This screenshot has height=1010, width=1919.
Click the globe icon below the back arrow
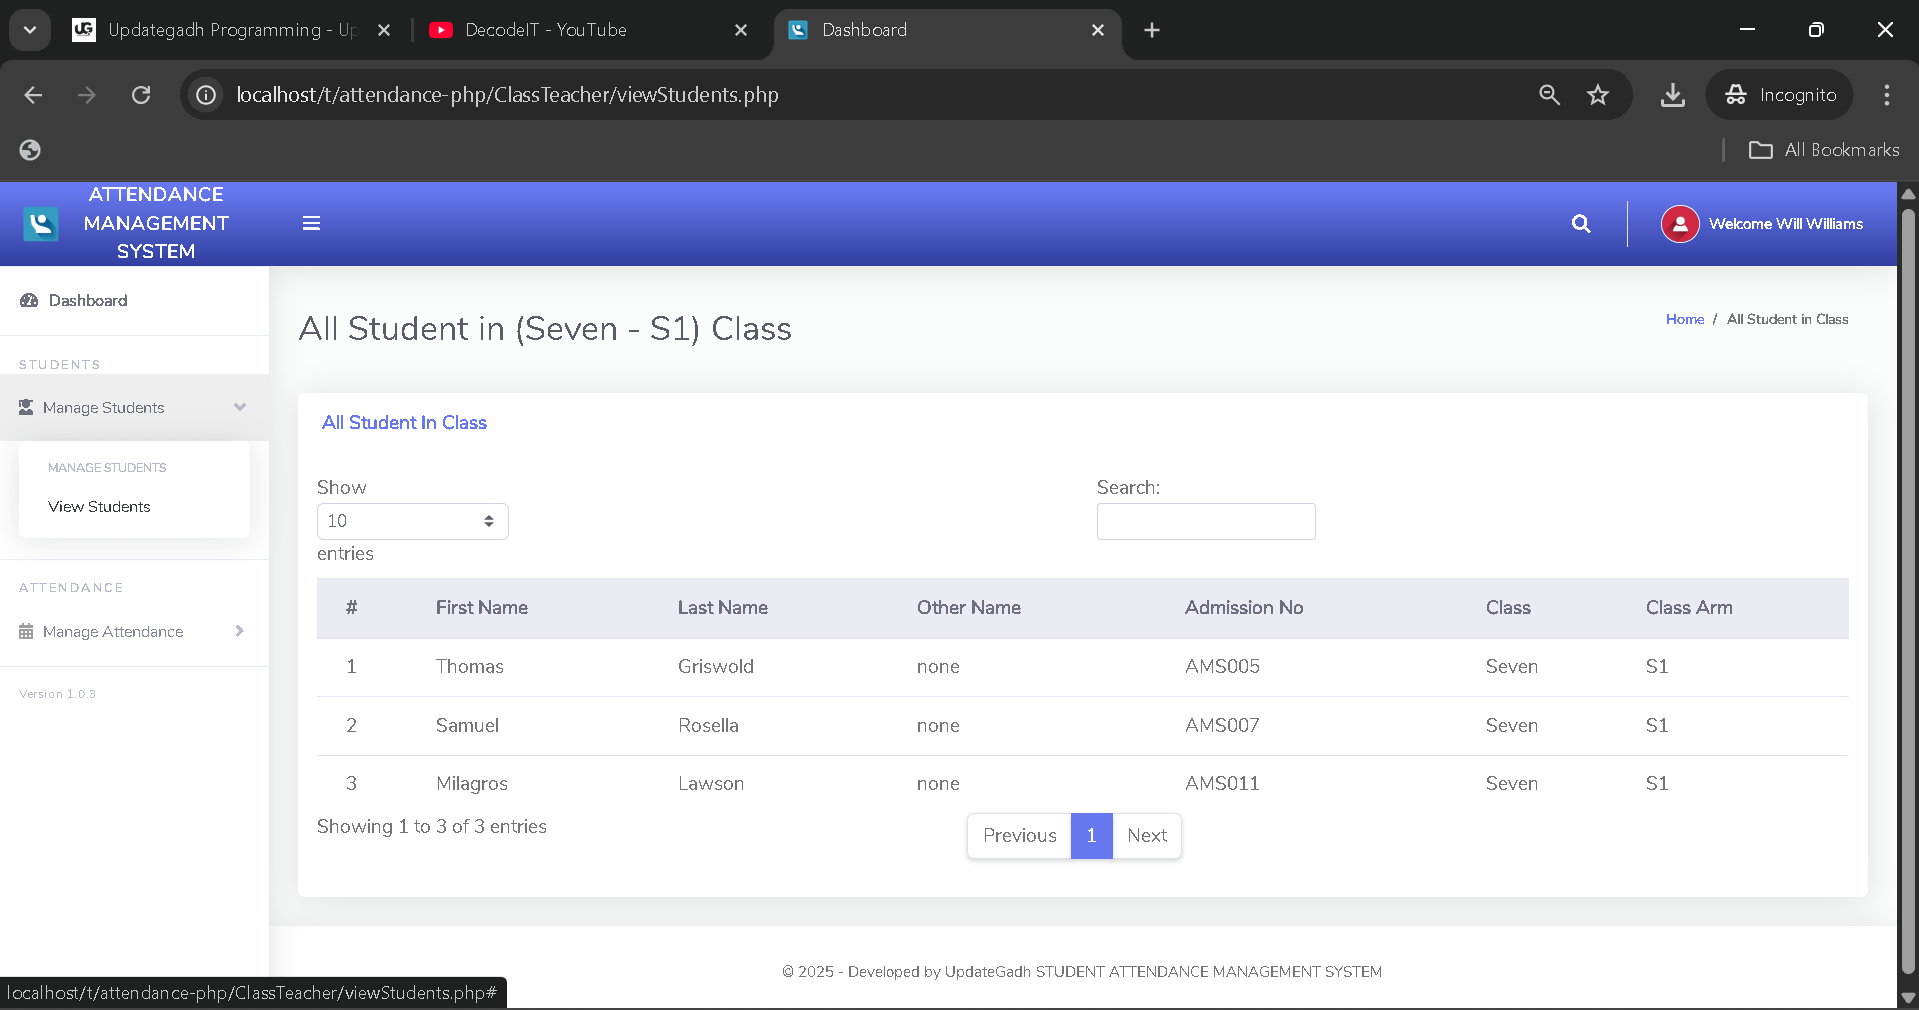point(30,149)
